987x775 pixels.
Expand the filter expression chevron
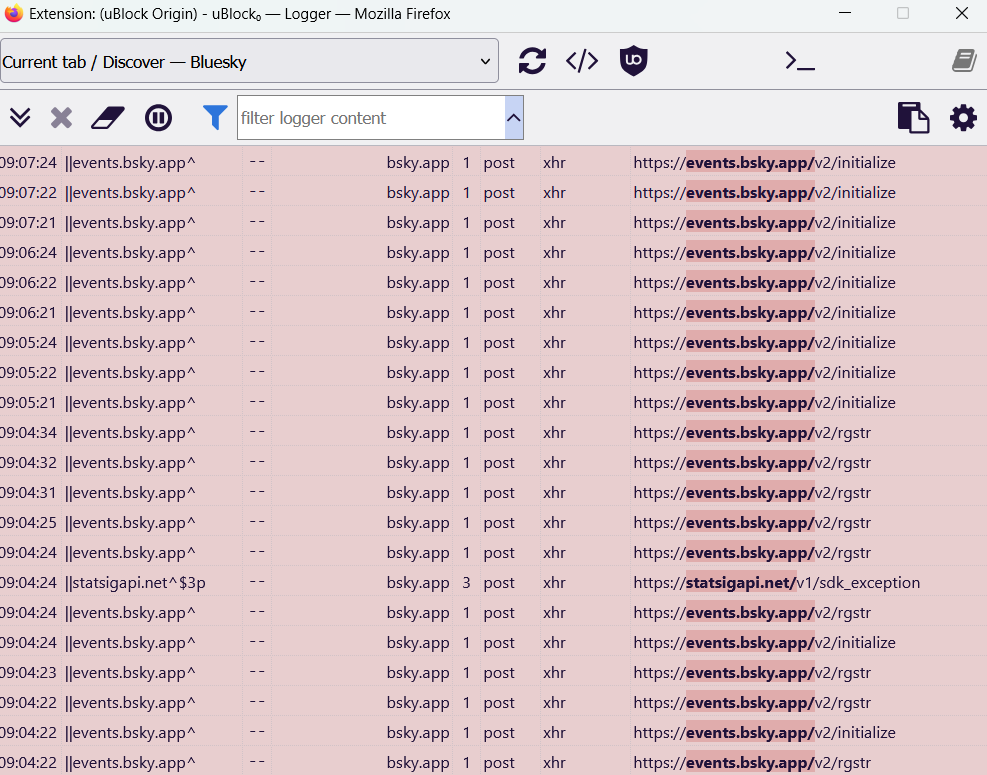(514, 118)
